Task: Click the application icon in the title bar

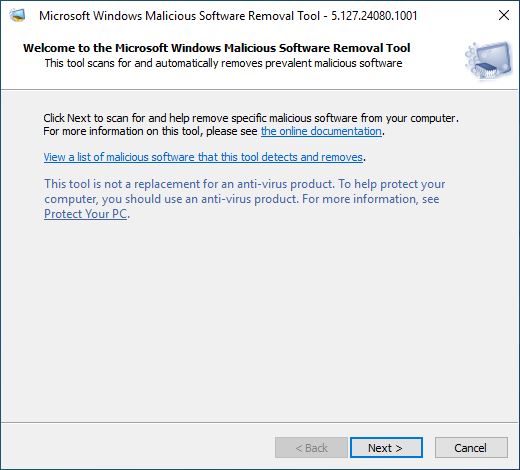Action: point(17,15)
